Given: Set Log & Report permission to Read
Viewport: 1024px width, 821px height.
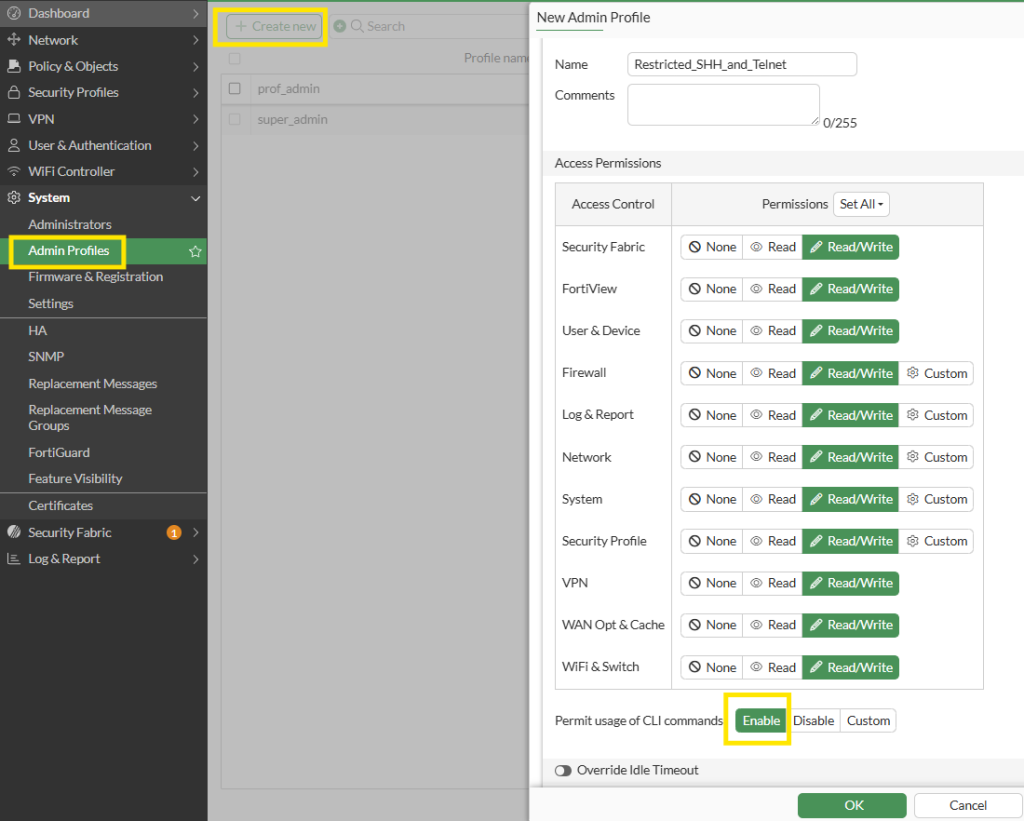Looking at the screenshot, I should pyautogui.click(x=773, y=415).
